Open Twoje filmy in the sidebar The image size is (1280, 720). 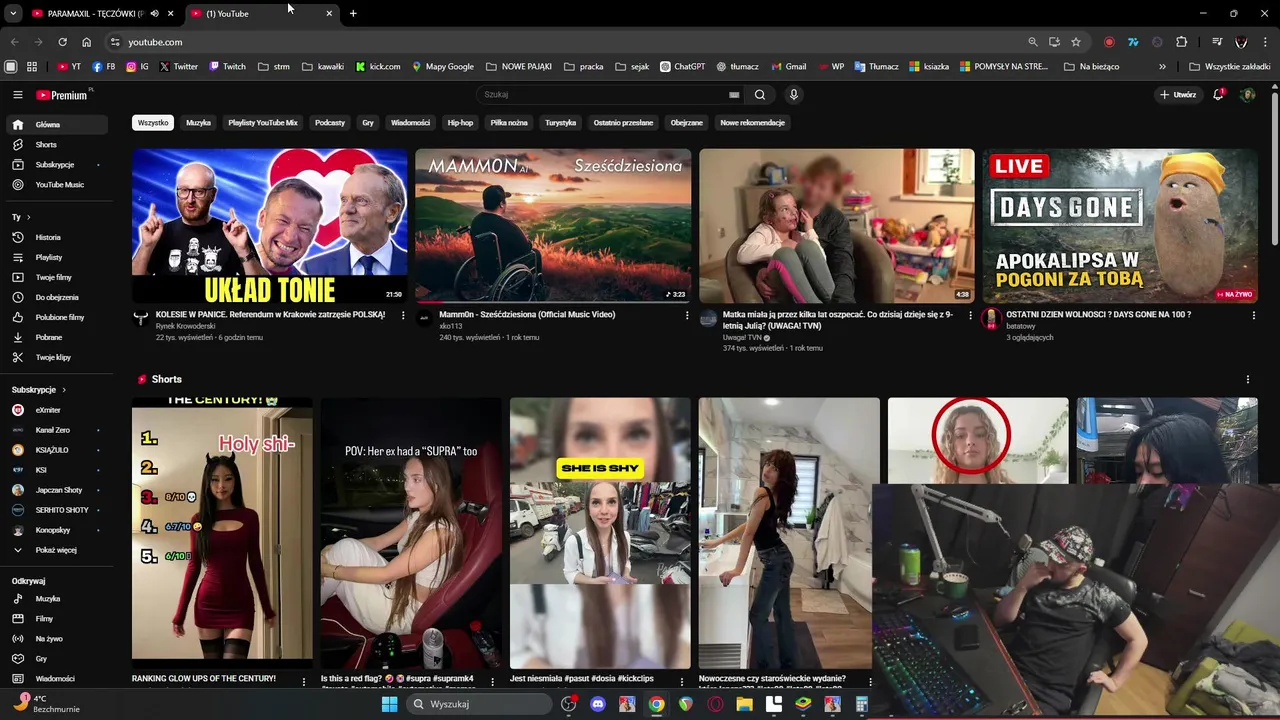tap(55, 277)
